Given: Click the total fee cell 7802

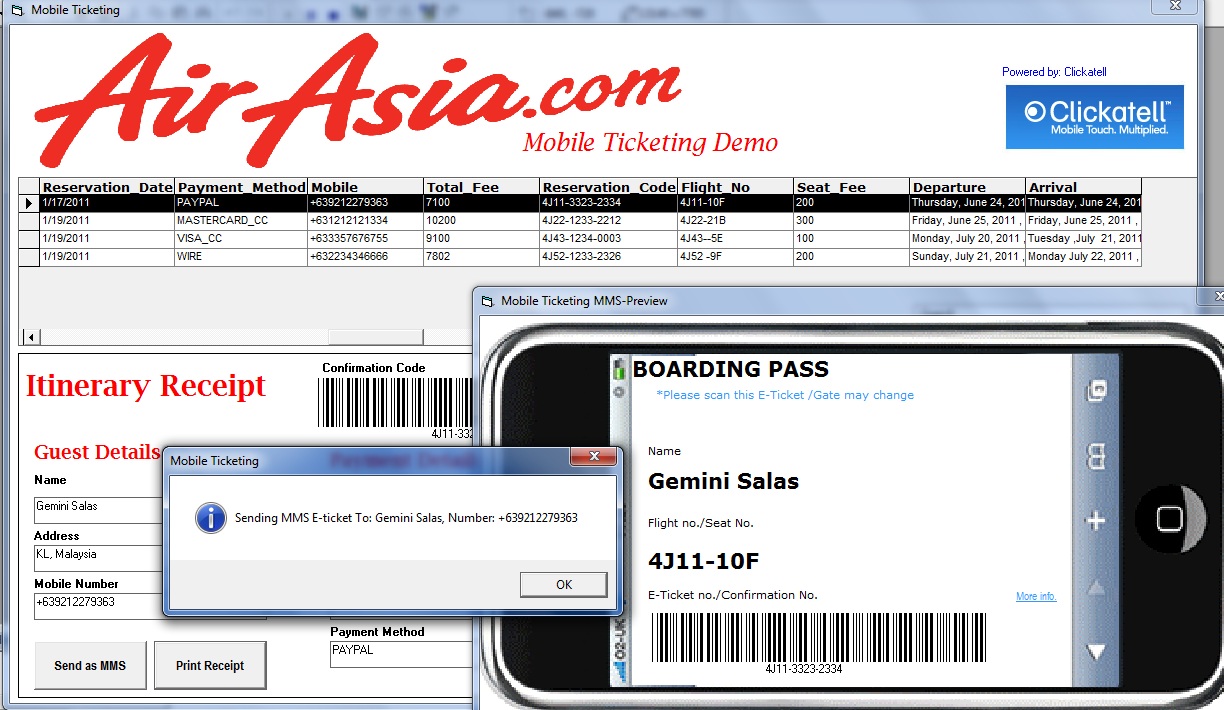Looking at the screenshot, I should (x=481, y=257).
